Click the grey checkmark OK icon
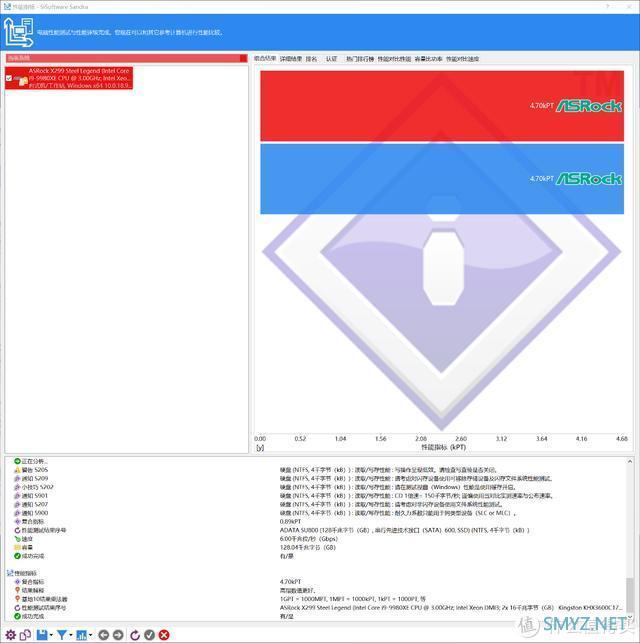 (149, 635)
